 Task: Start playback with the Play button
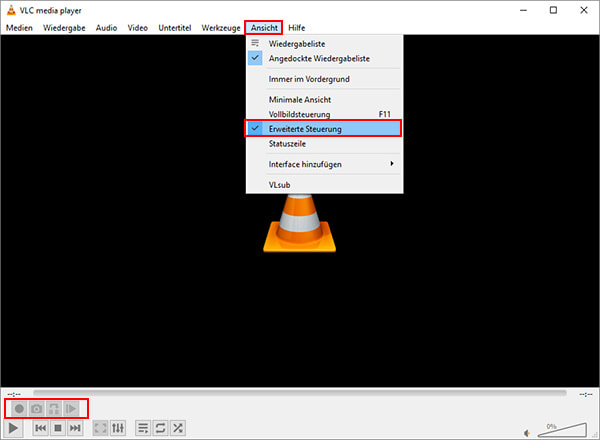tap(13, 428)
